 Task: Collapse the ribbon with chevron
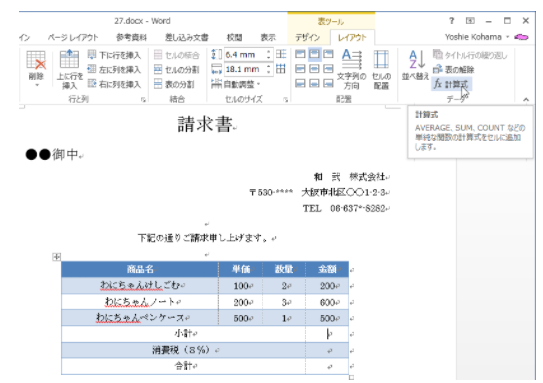pos(526,100)
